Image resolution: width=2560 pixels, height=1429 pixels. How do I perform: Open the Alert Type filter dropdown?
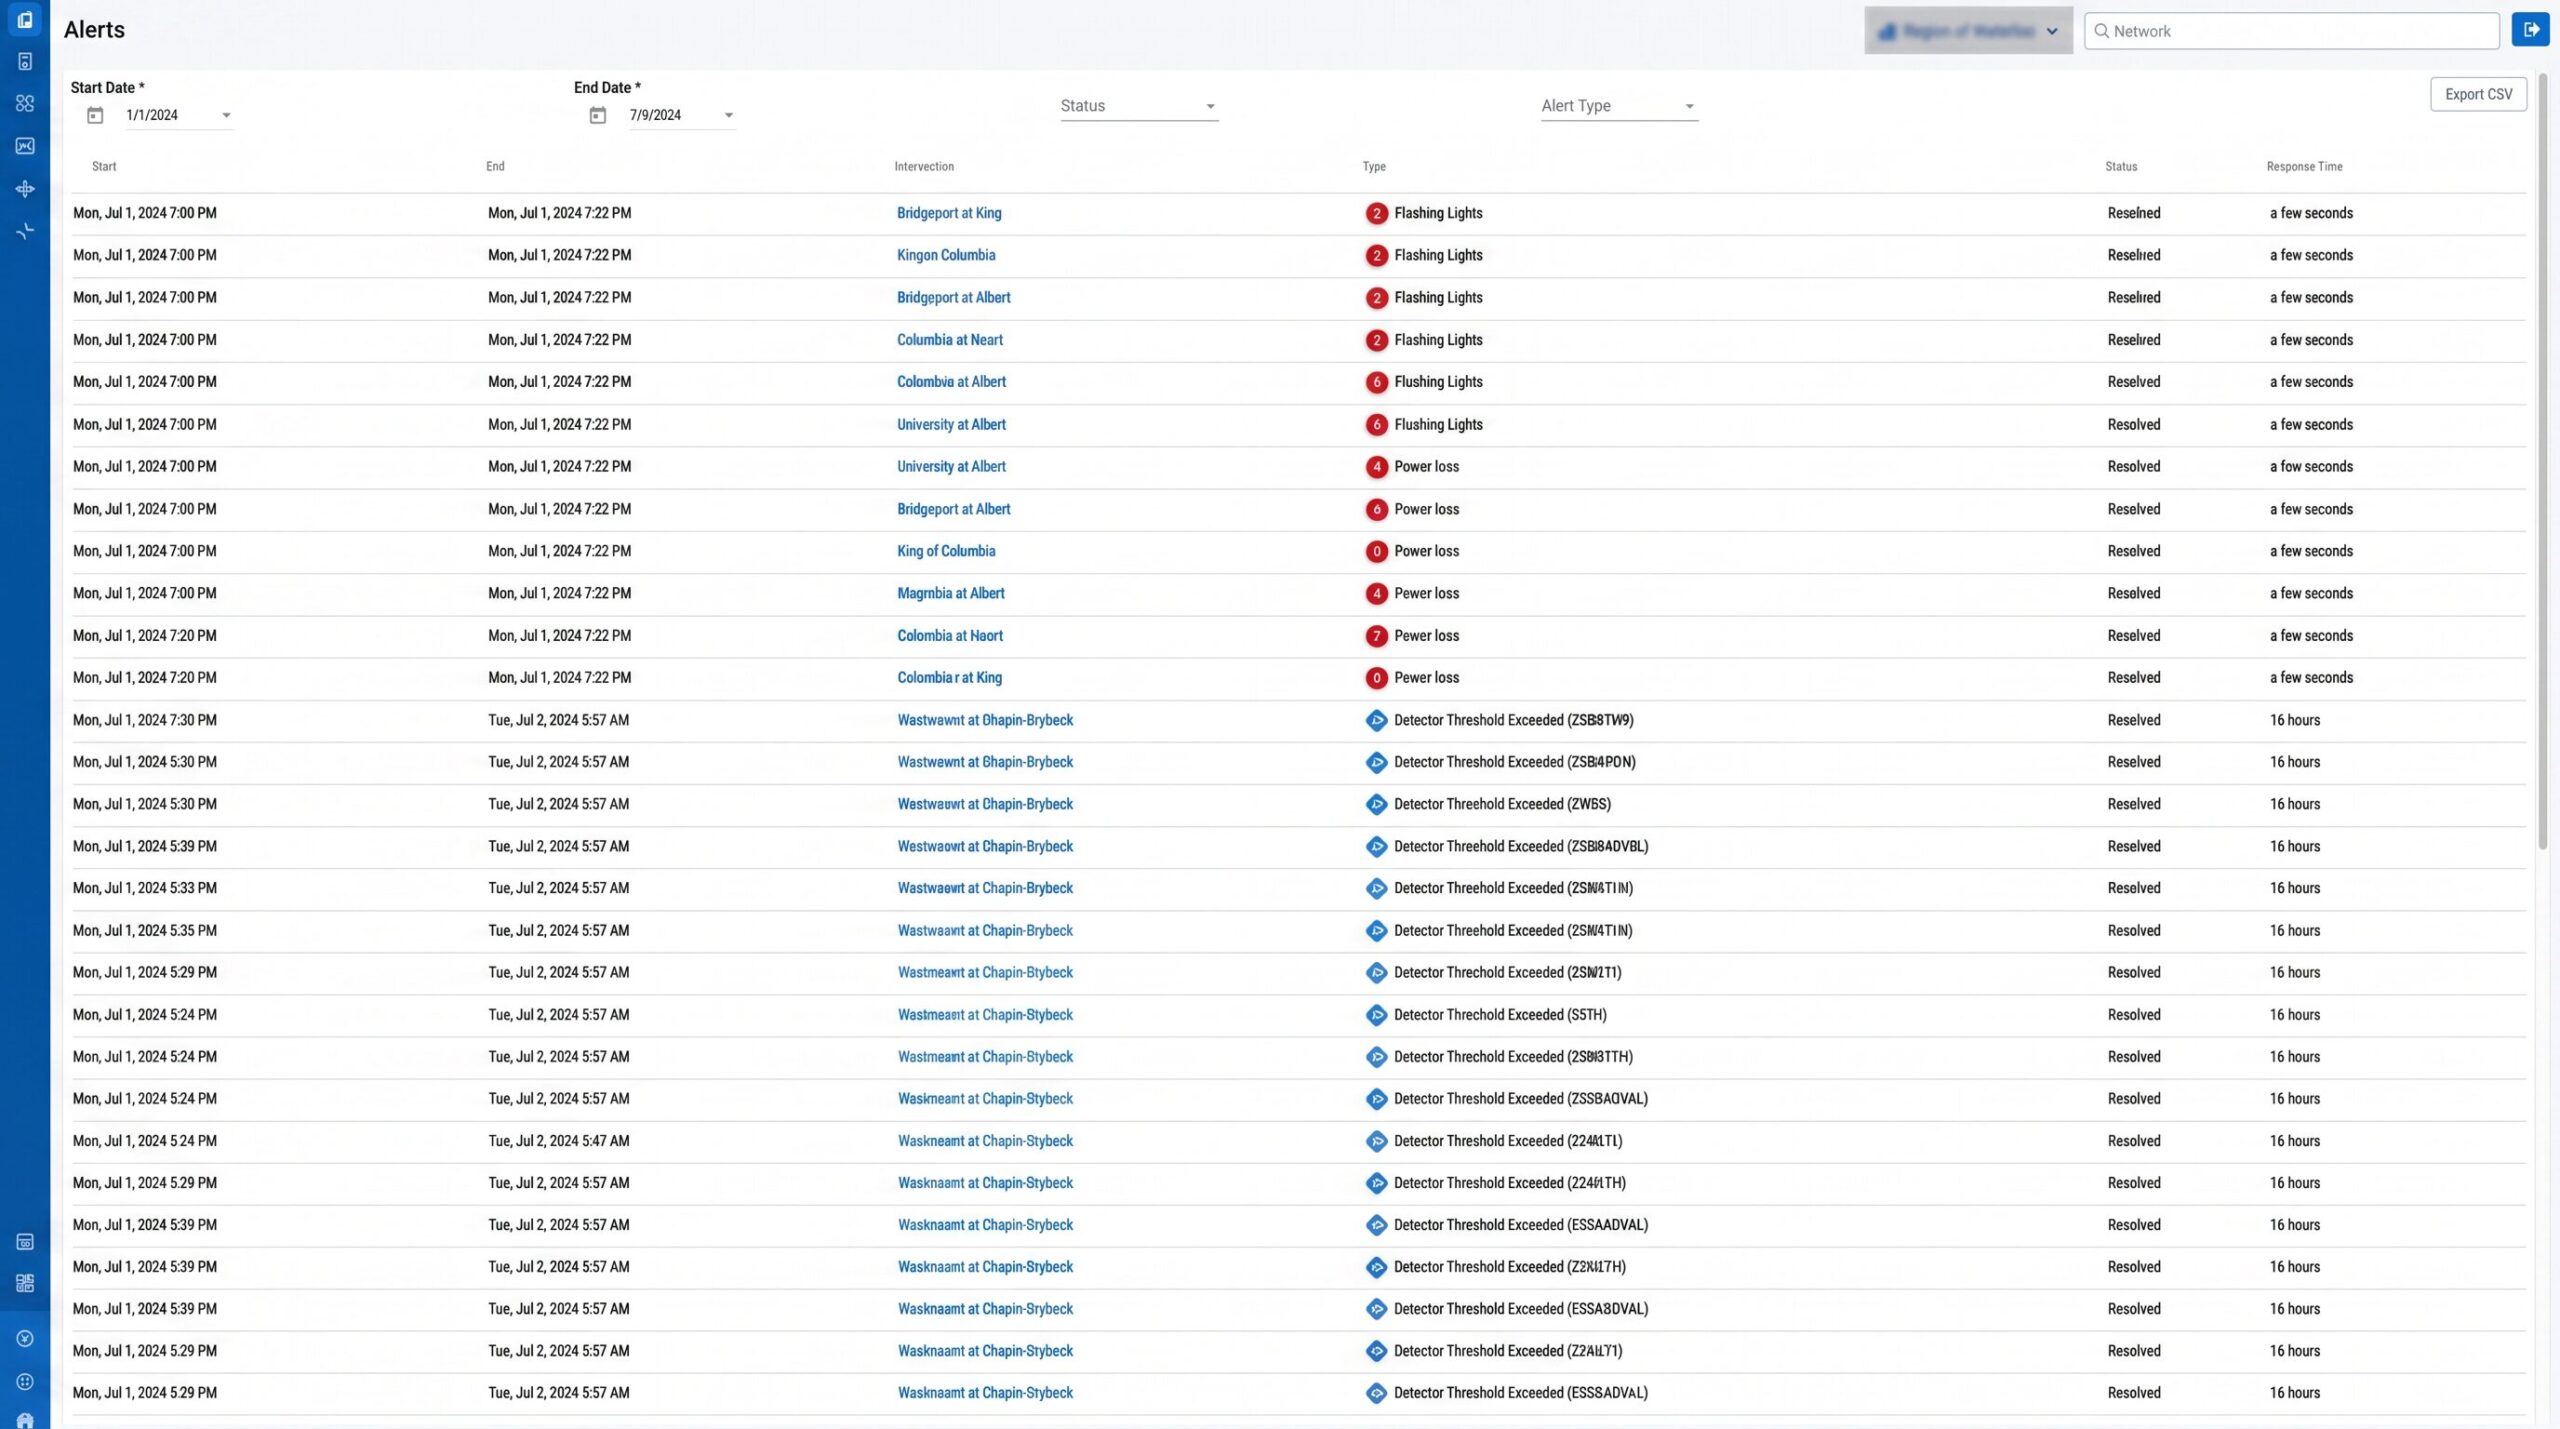[x=1619, y=106]
